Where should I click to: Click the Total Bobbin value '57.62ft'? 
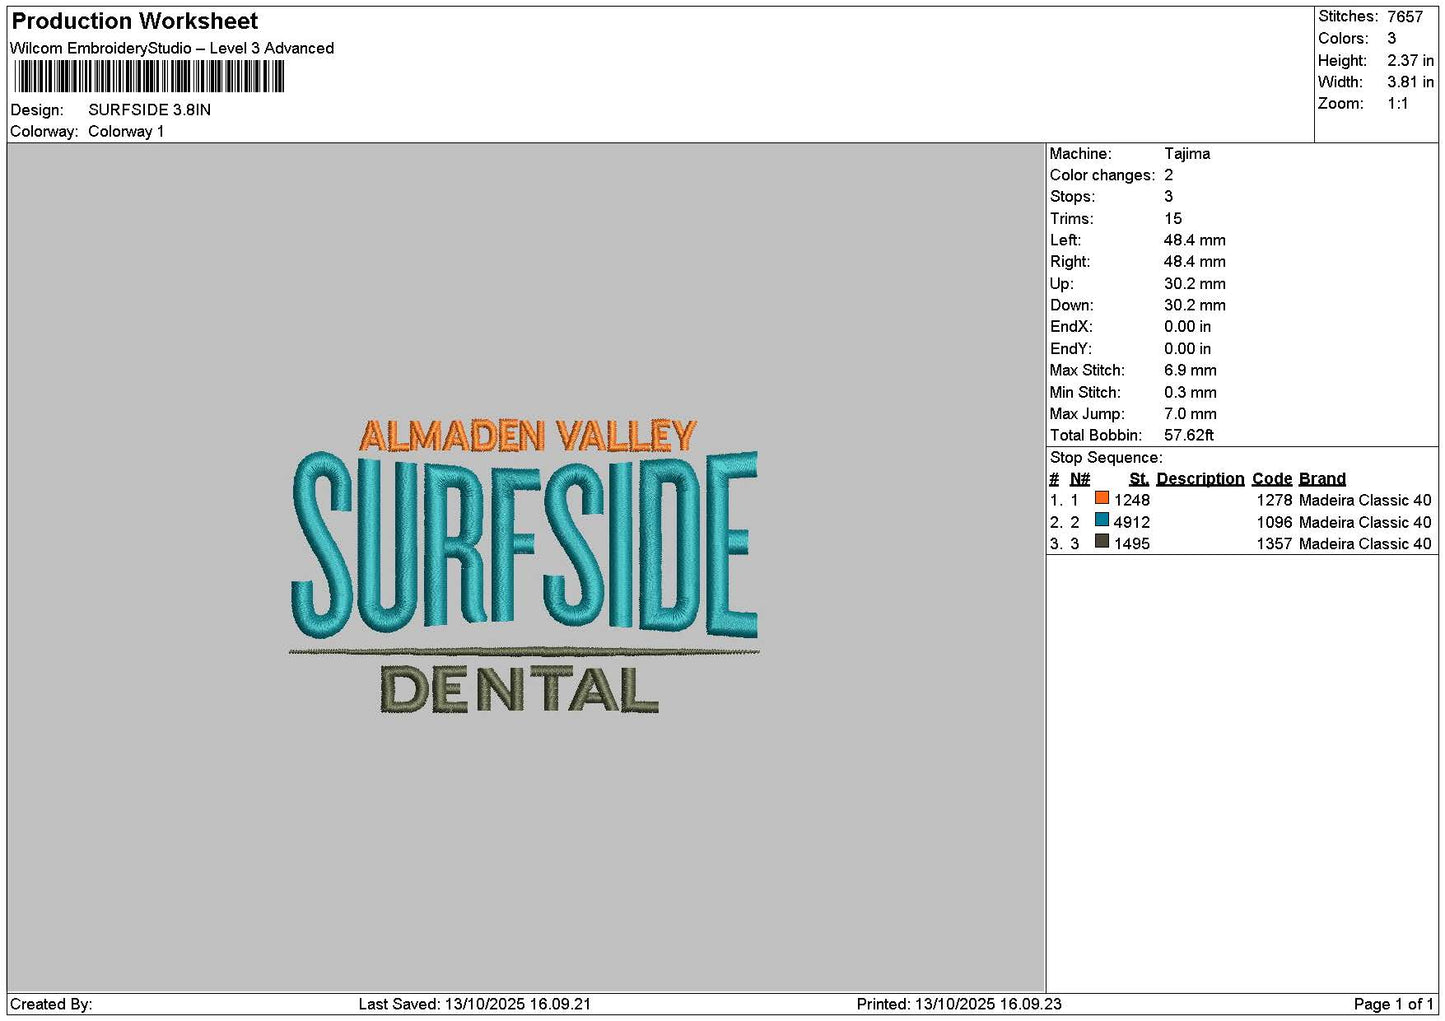[x=1189, y=435]
